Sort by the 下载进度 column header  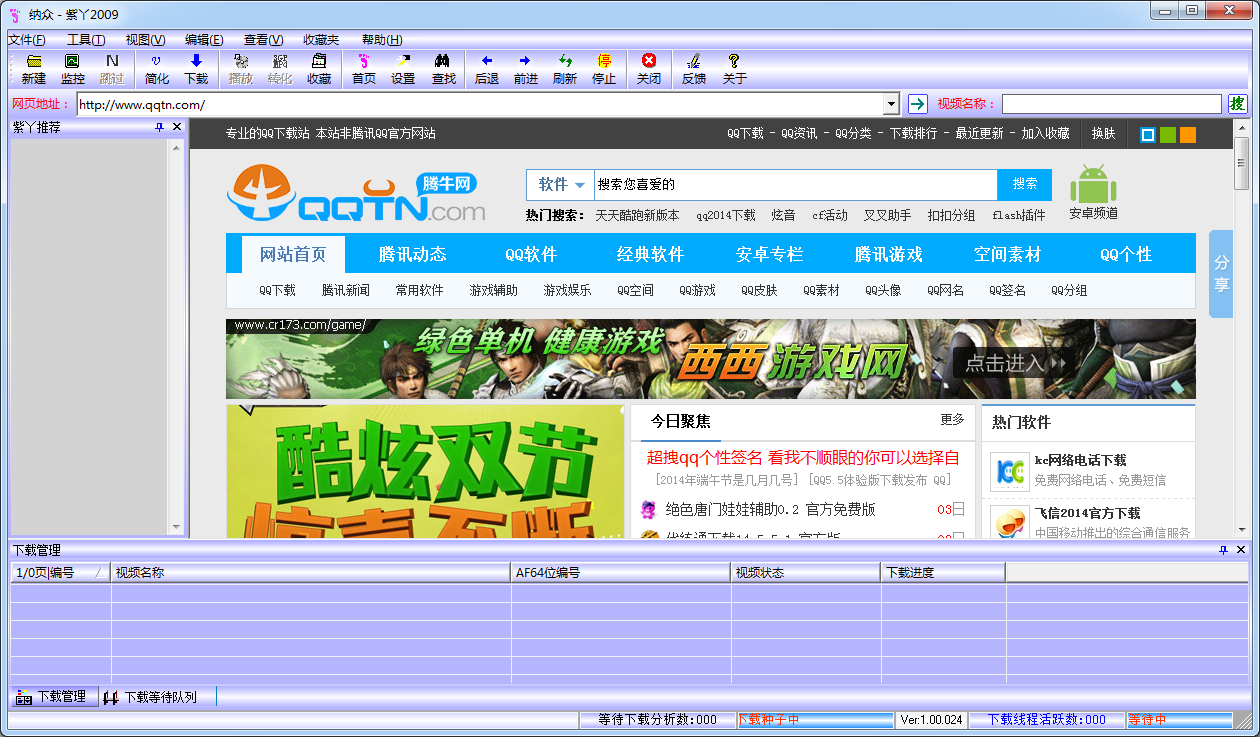tap(943, 573)
